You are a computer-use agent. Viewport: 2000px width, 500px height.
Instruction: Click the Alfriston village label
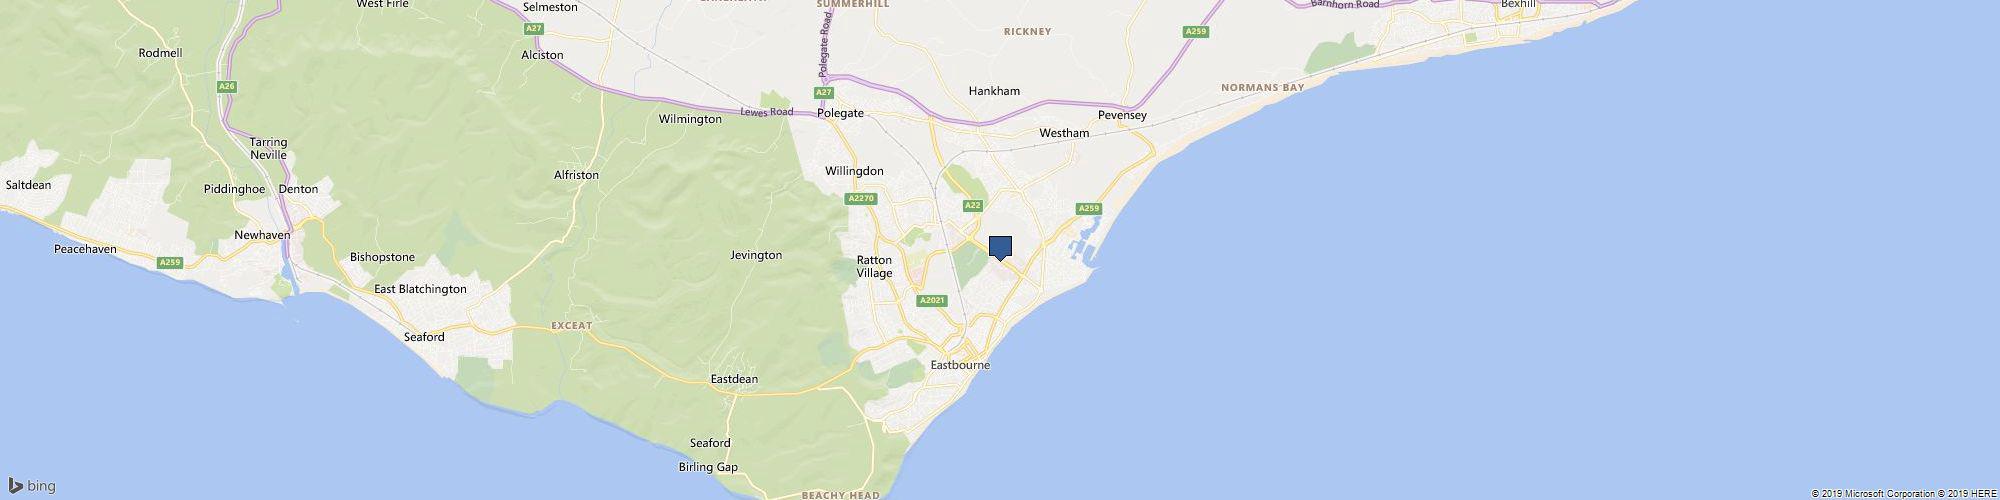(576, 175)
